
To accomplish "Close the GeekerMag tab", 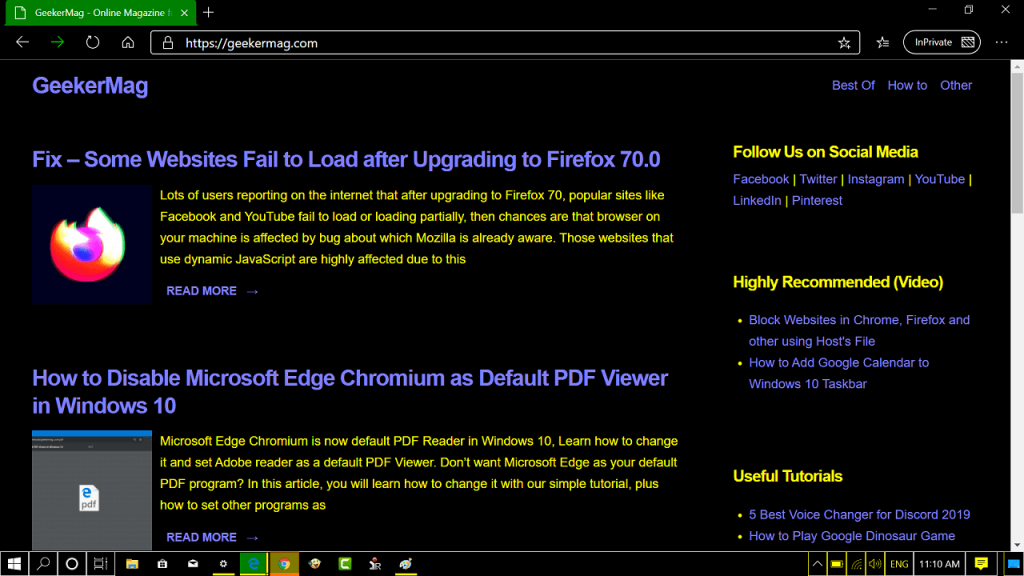I will (x=184, y=12).
